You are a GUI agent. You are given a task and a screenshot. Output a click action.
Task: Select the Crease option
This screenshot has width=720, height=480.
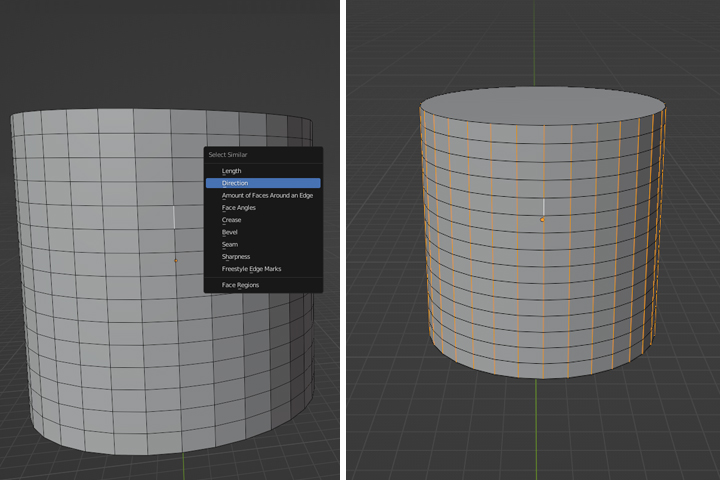(x=263, y=220)
